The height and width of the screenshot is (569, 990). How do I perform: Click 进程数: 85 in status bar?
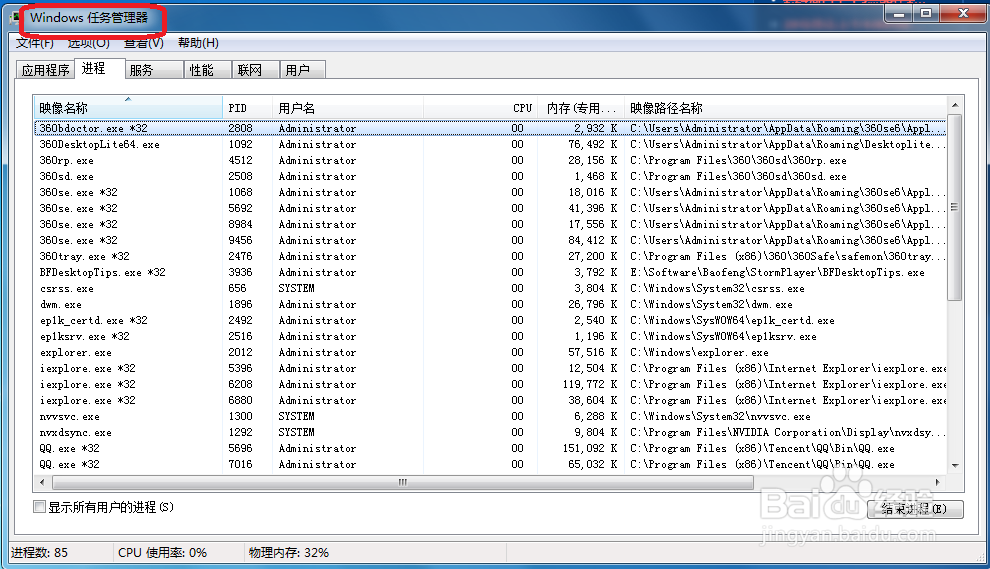pos(39,553)
